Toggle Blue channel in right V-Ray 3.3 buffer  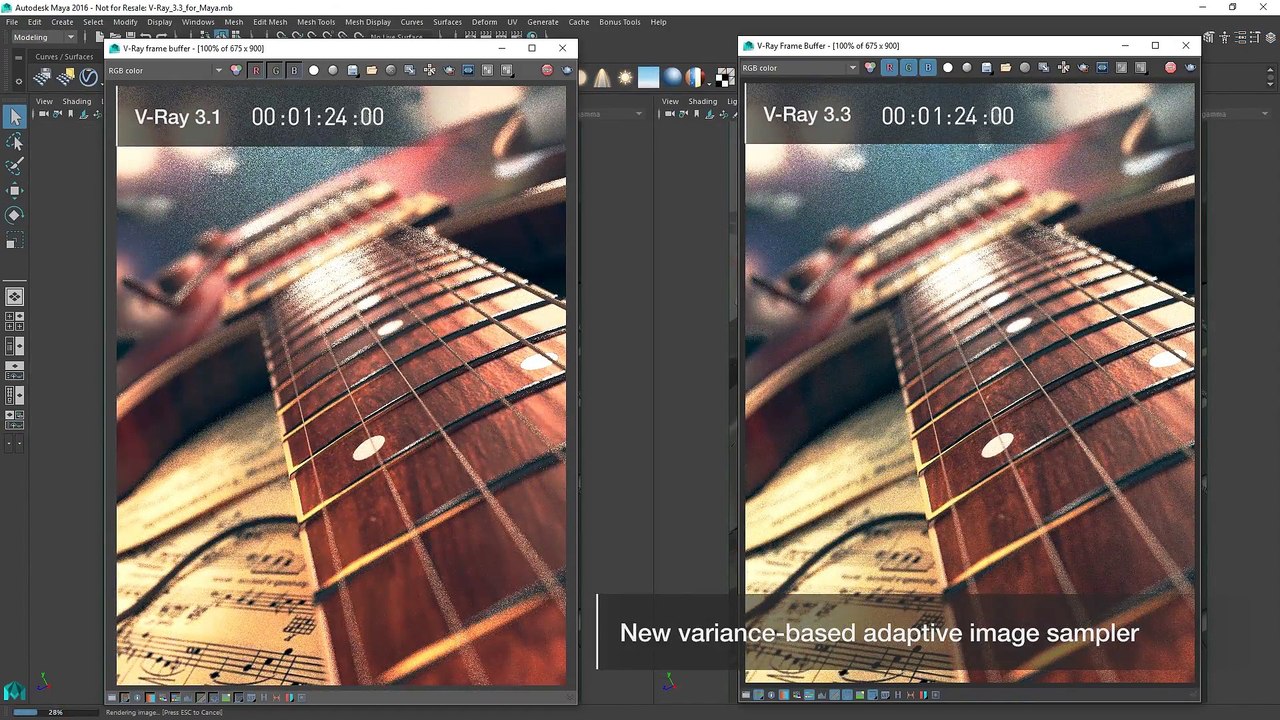point(928,68)
